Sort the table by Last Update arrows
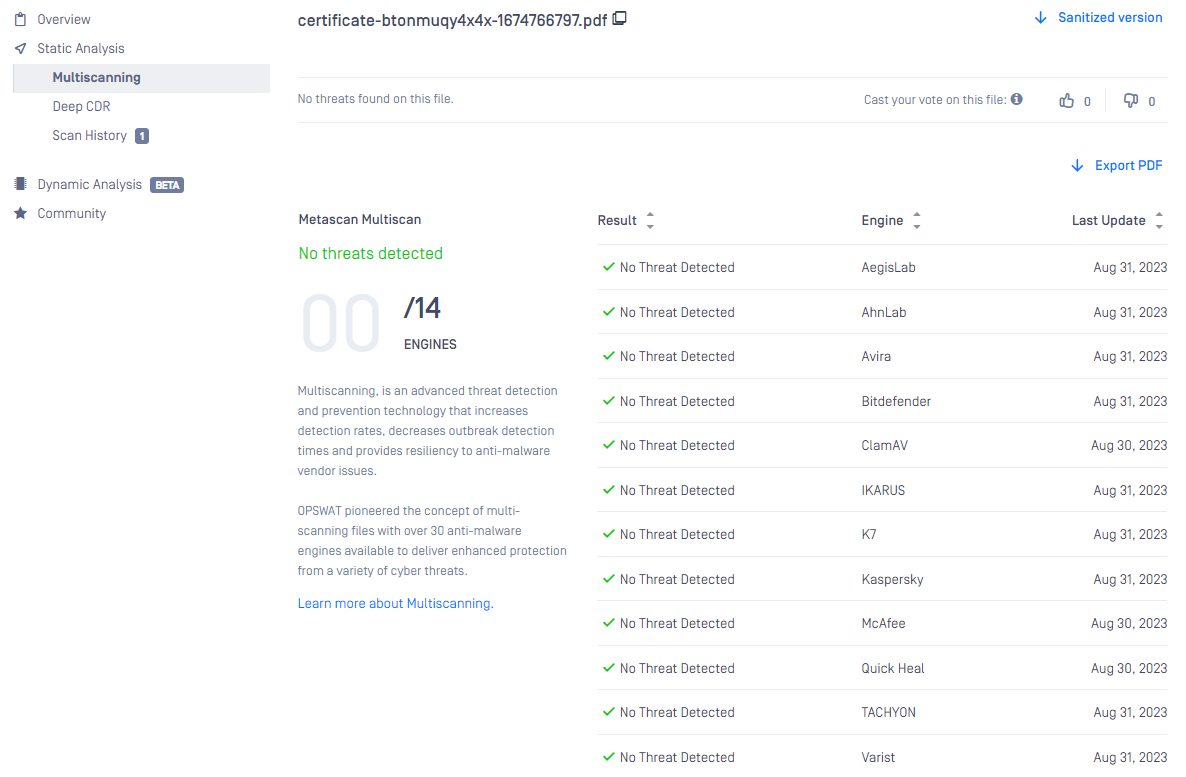This screenshot has width=1186, height=777. pos(1159,220)
